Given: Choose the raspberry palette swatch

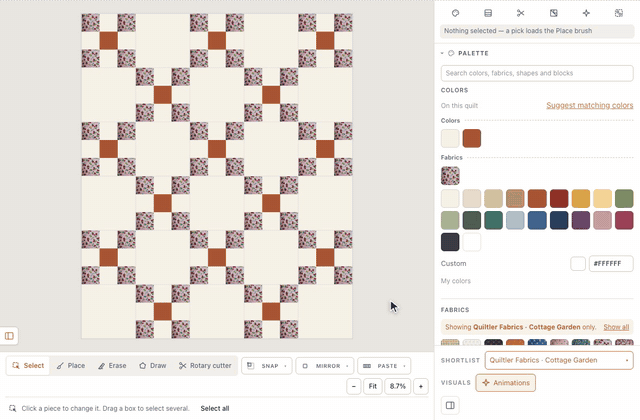Looking at the screenshot, I should click(624, 220).
